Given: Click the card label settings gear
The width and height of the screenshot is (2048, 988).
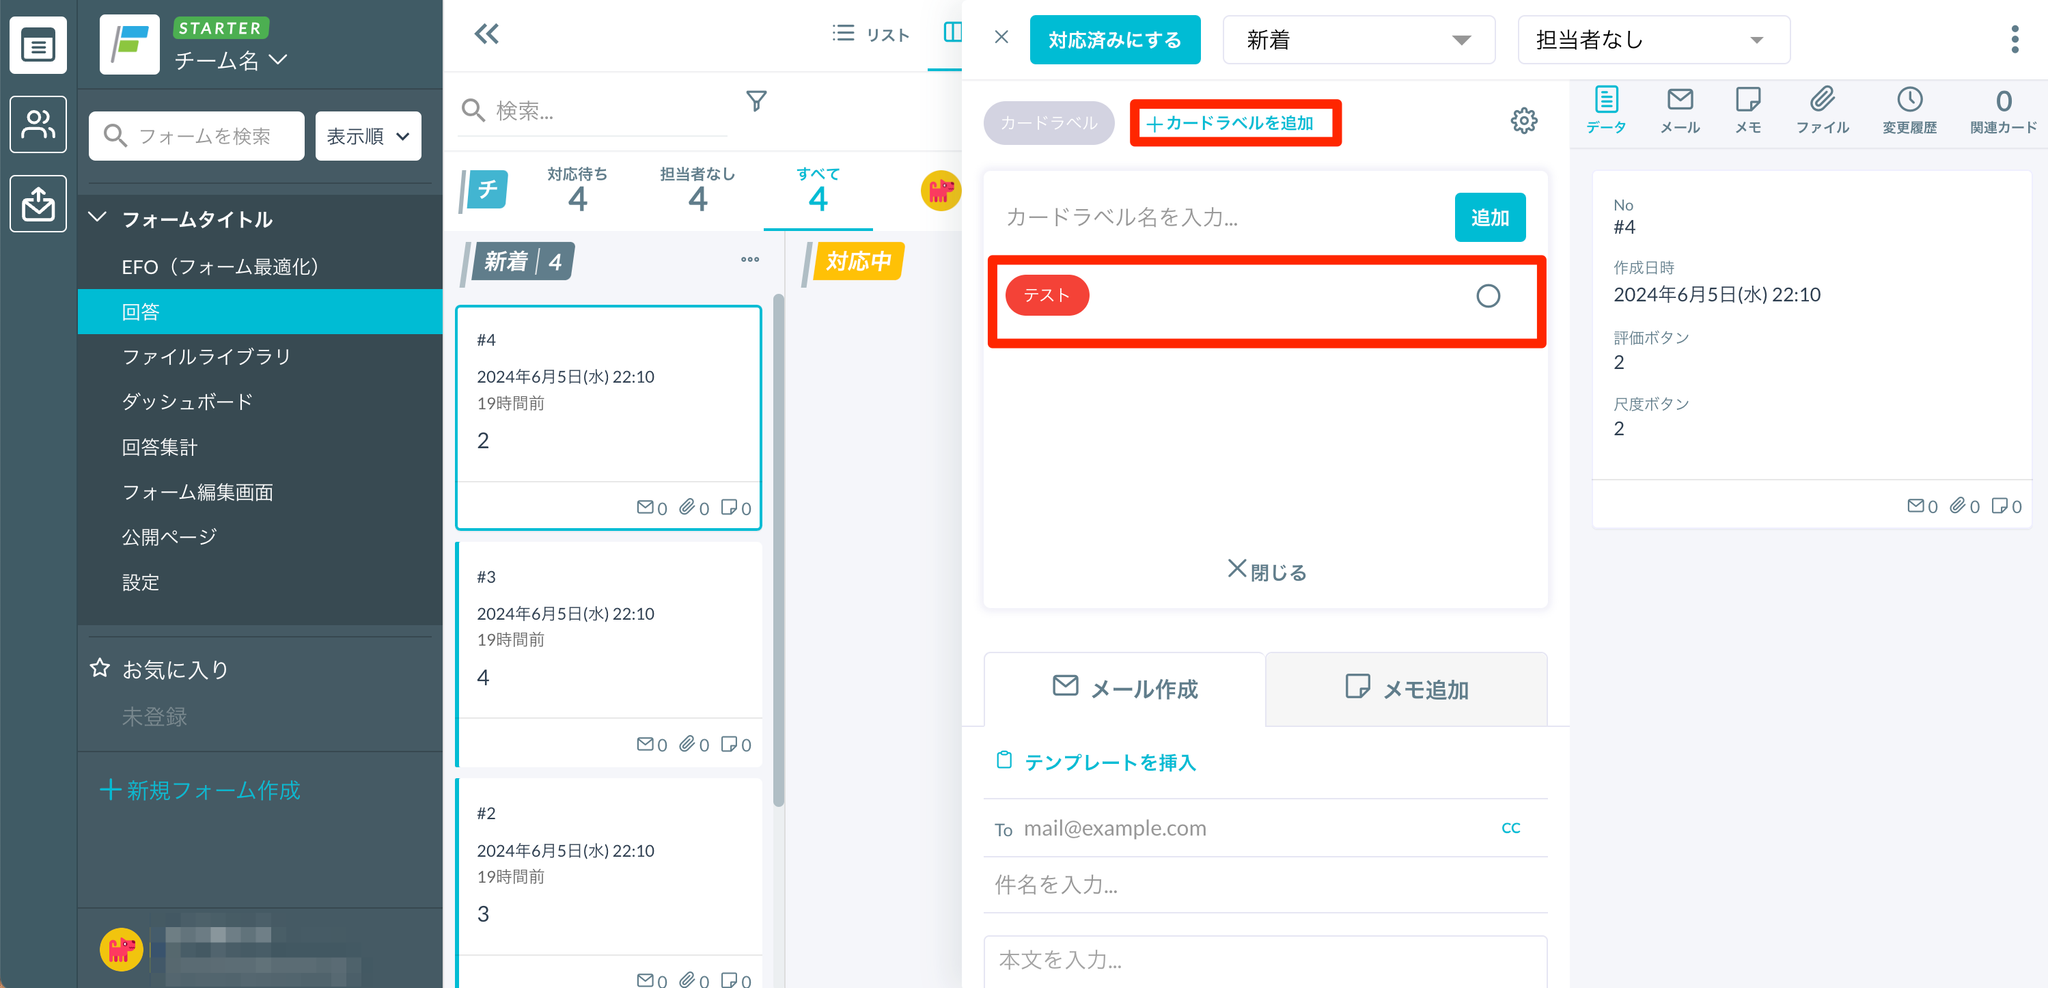Looking at the screenshot, I should [x=1524, y=121].
